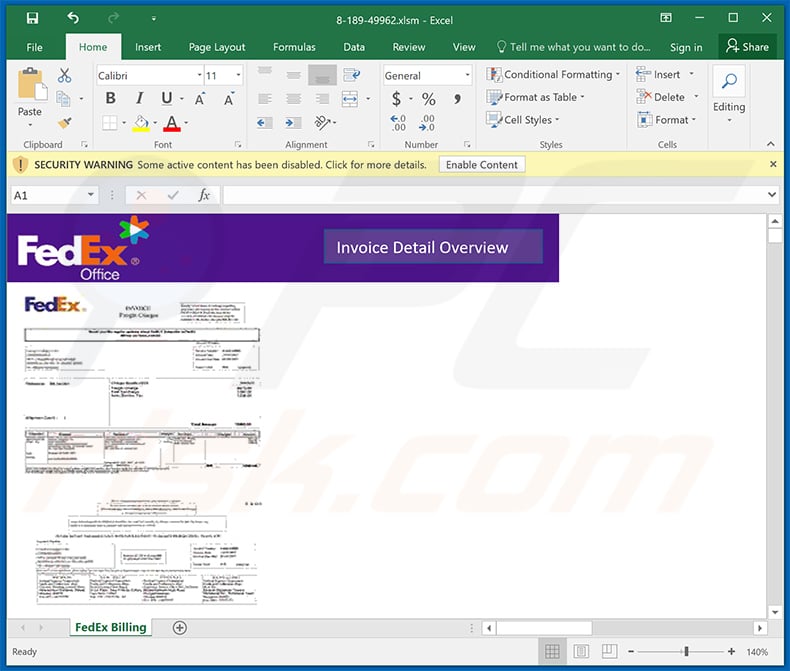This screenshot has width=790, height=671.
Task: Expand the Paste options arrow
Action: (x=30, y=124)
